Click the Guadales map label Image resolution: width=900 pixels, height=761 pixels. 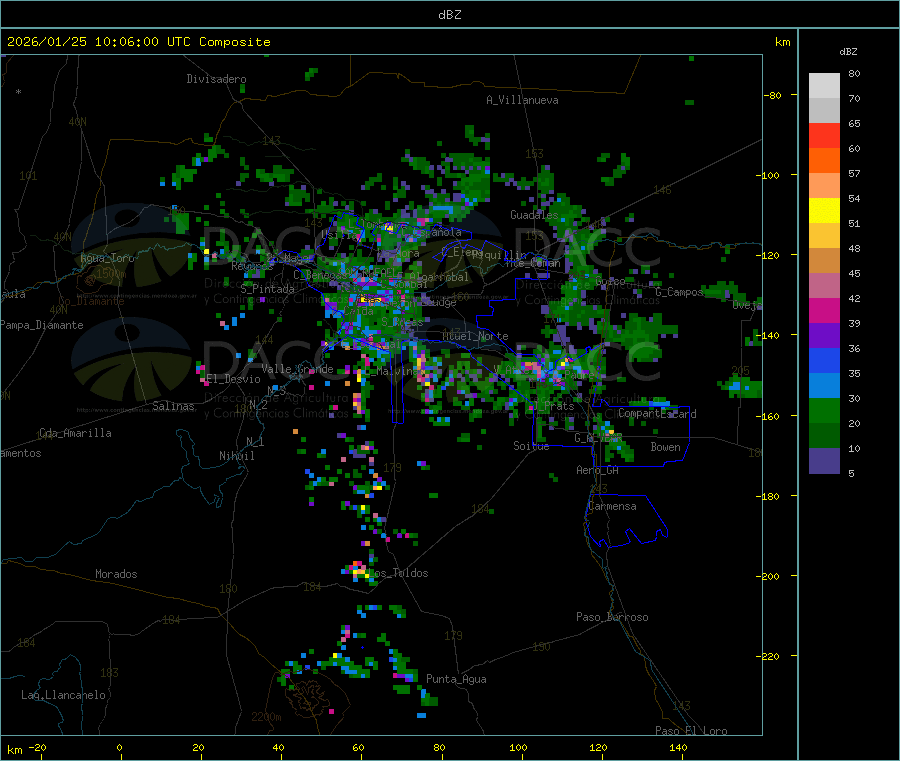(x=534, y=215)
